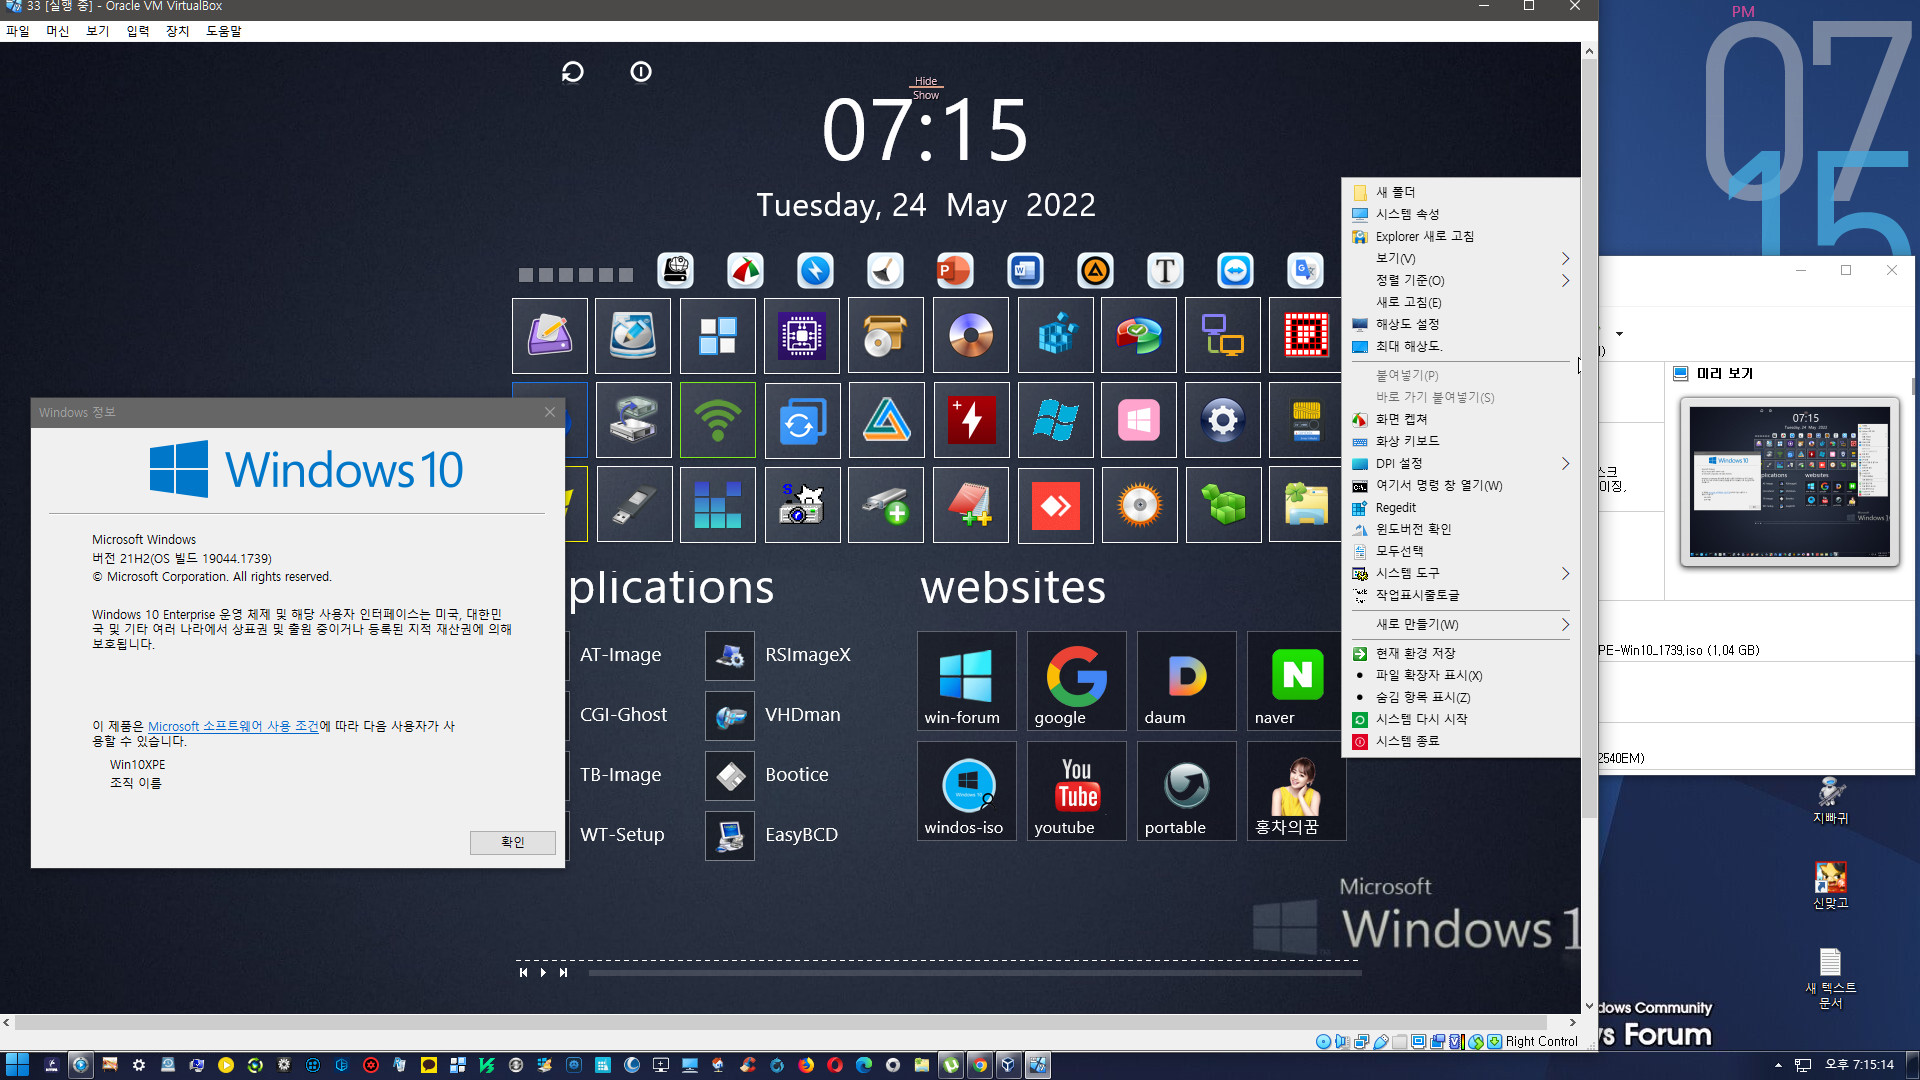
Task: Open the VHDman application icon
Action: 730,715
